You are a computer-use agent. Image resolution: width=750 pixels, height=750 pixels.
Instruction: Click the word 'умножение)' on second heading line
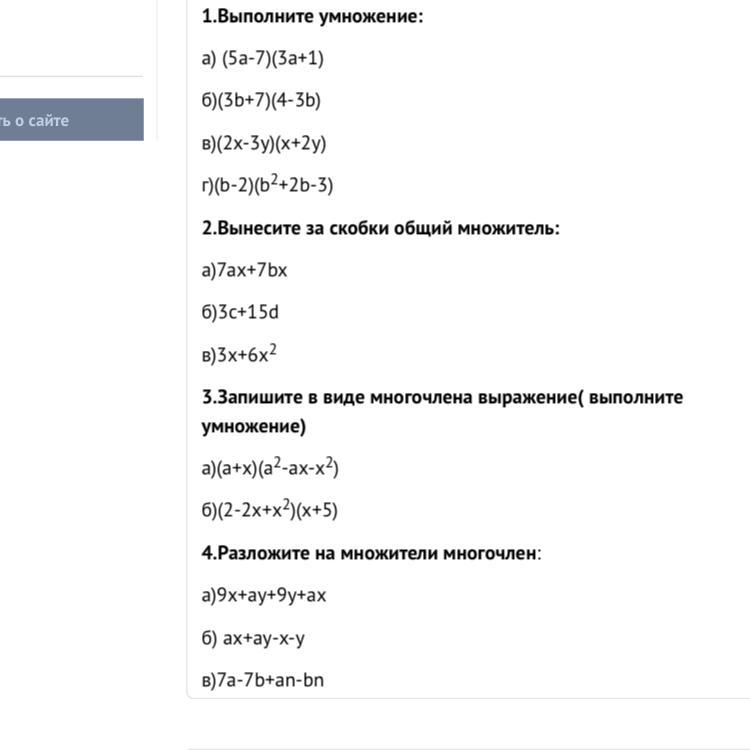(x=254, y=426)
